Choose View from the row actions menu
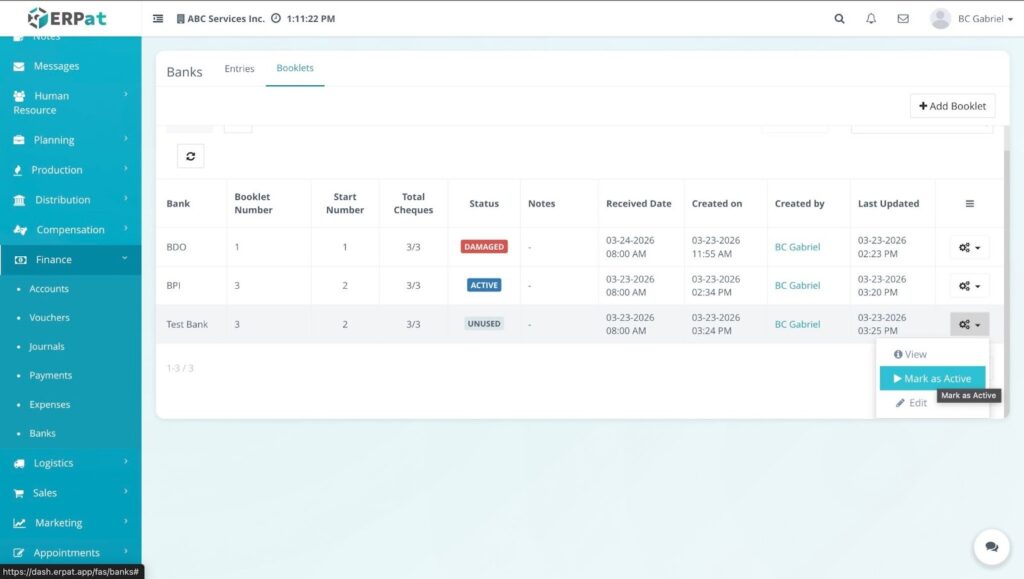The image size is (1024, 579). pyautogui.click(x=910, y=354)
